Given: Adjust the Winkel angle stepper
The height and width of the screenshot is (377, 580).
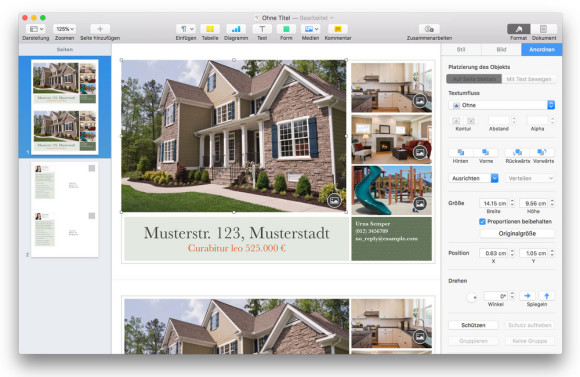Looking at the screenshot, I should click(x=513, y=296).
